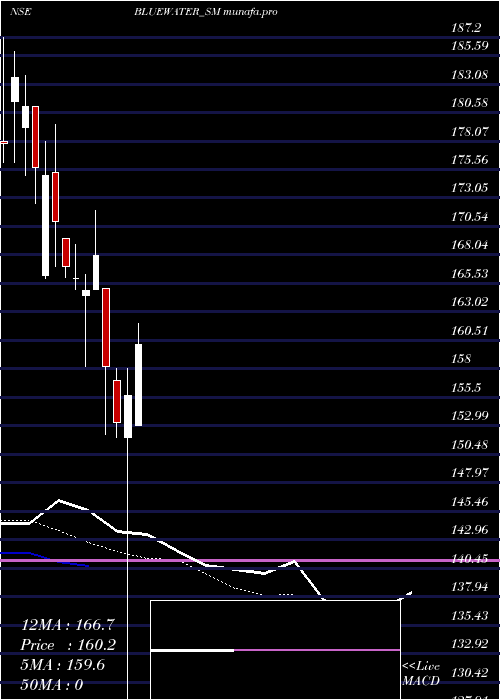Screen dimensions: 500x700
Task: Click the 132.92 price axis label
Action: pyautogui.click(x=470, y=643)
